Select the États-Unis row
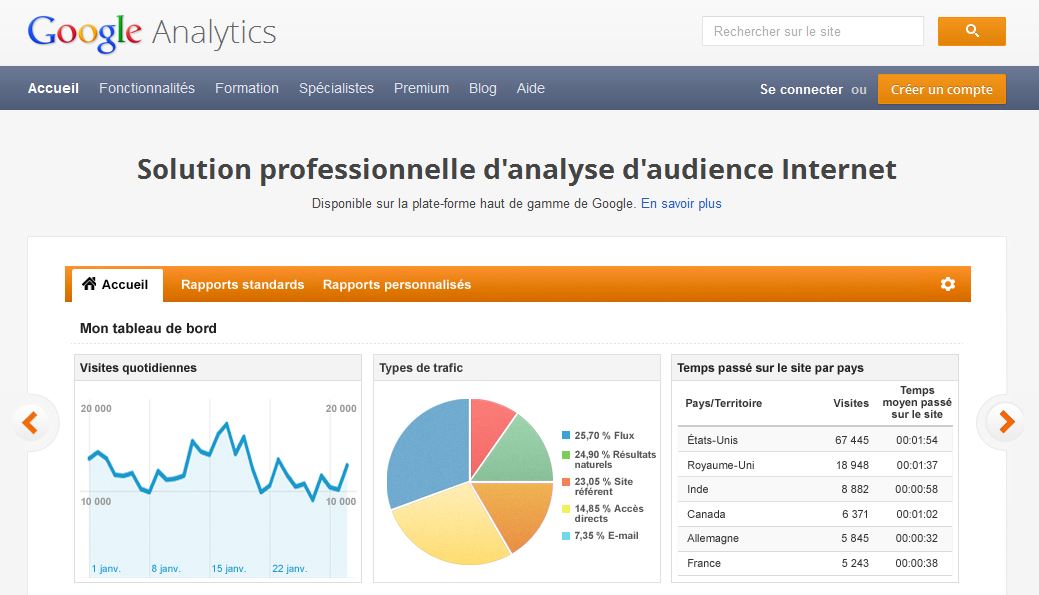1039x595 pixels. 815,440
